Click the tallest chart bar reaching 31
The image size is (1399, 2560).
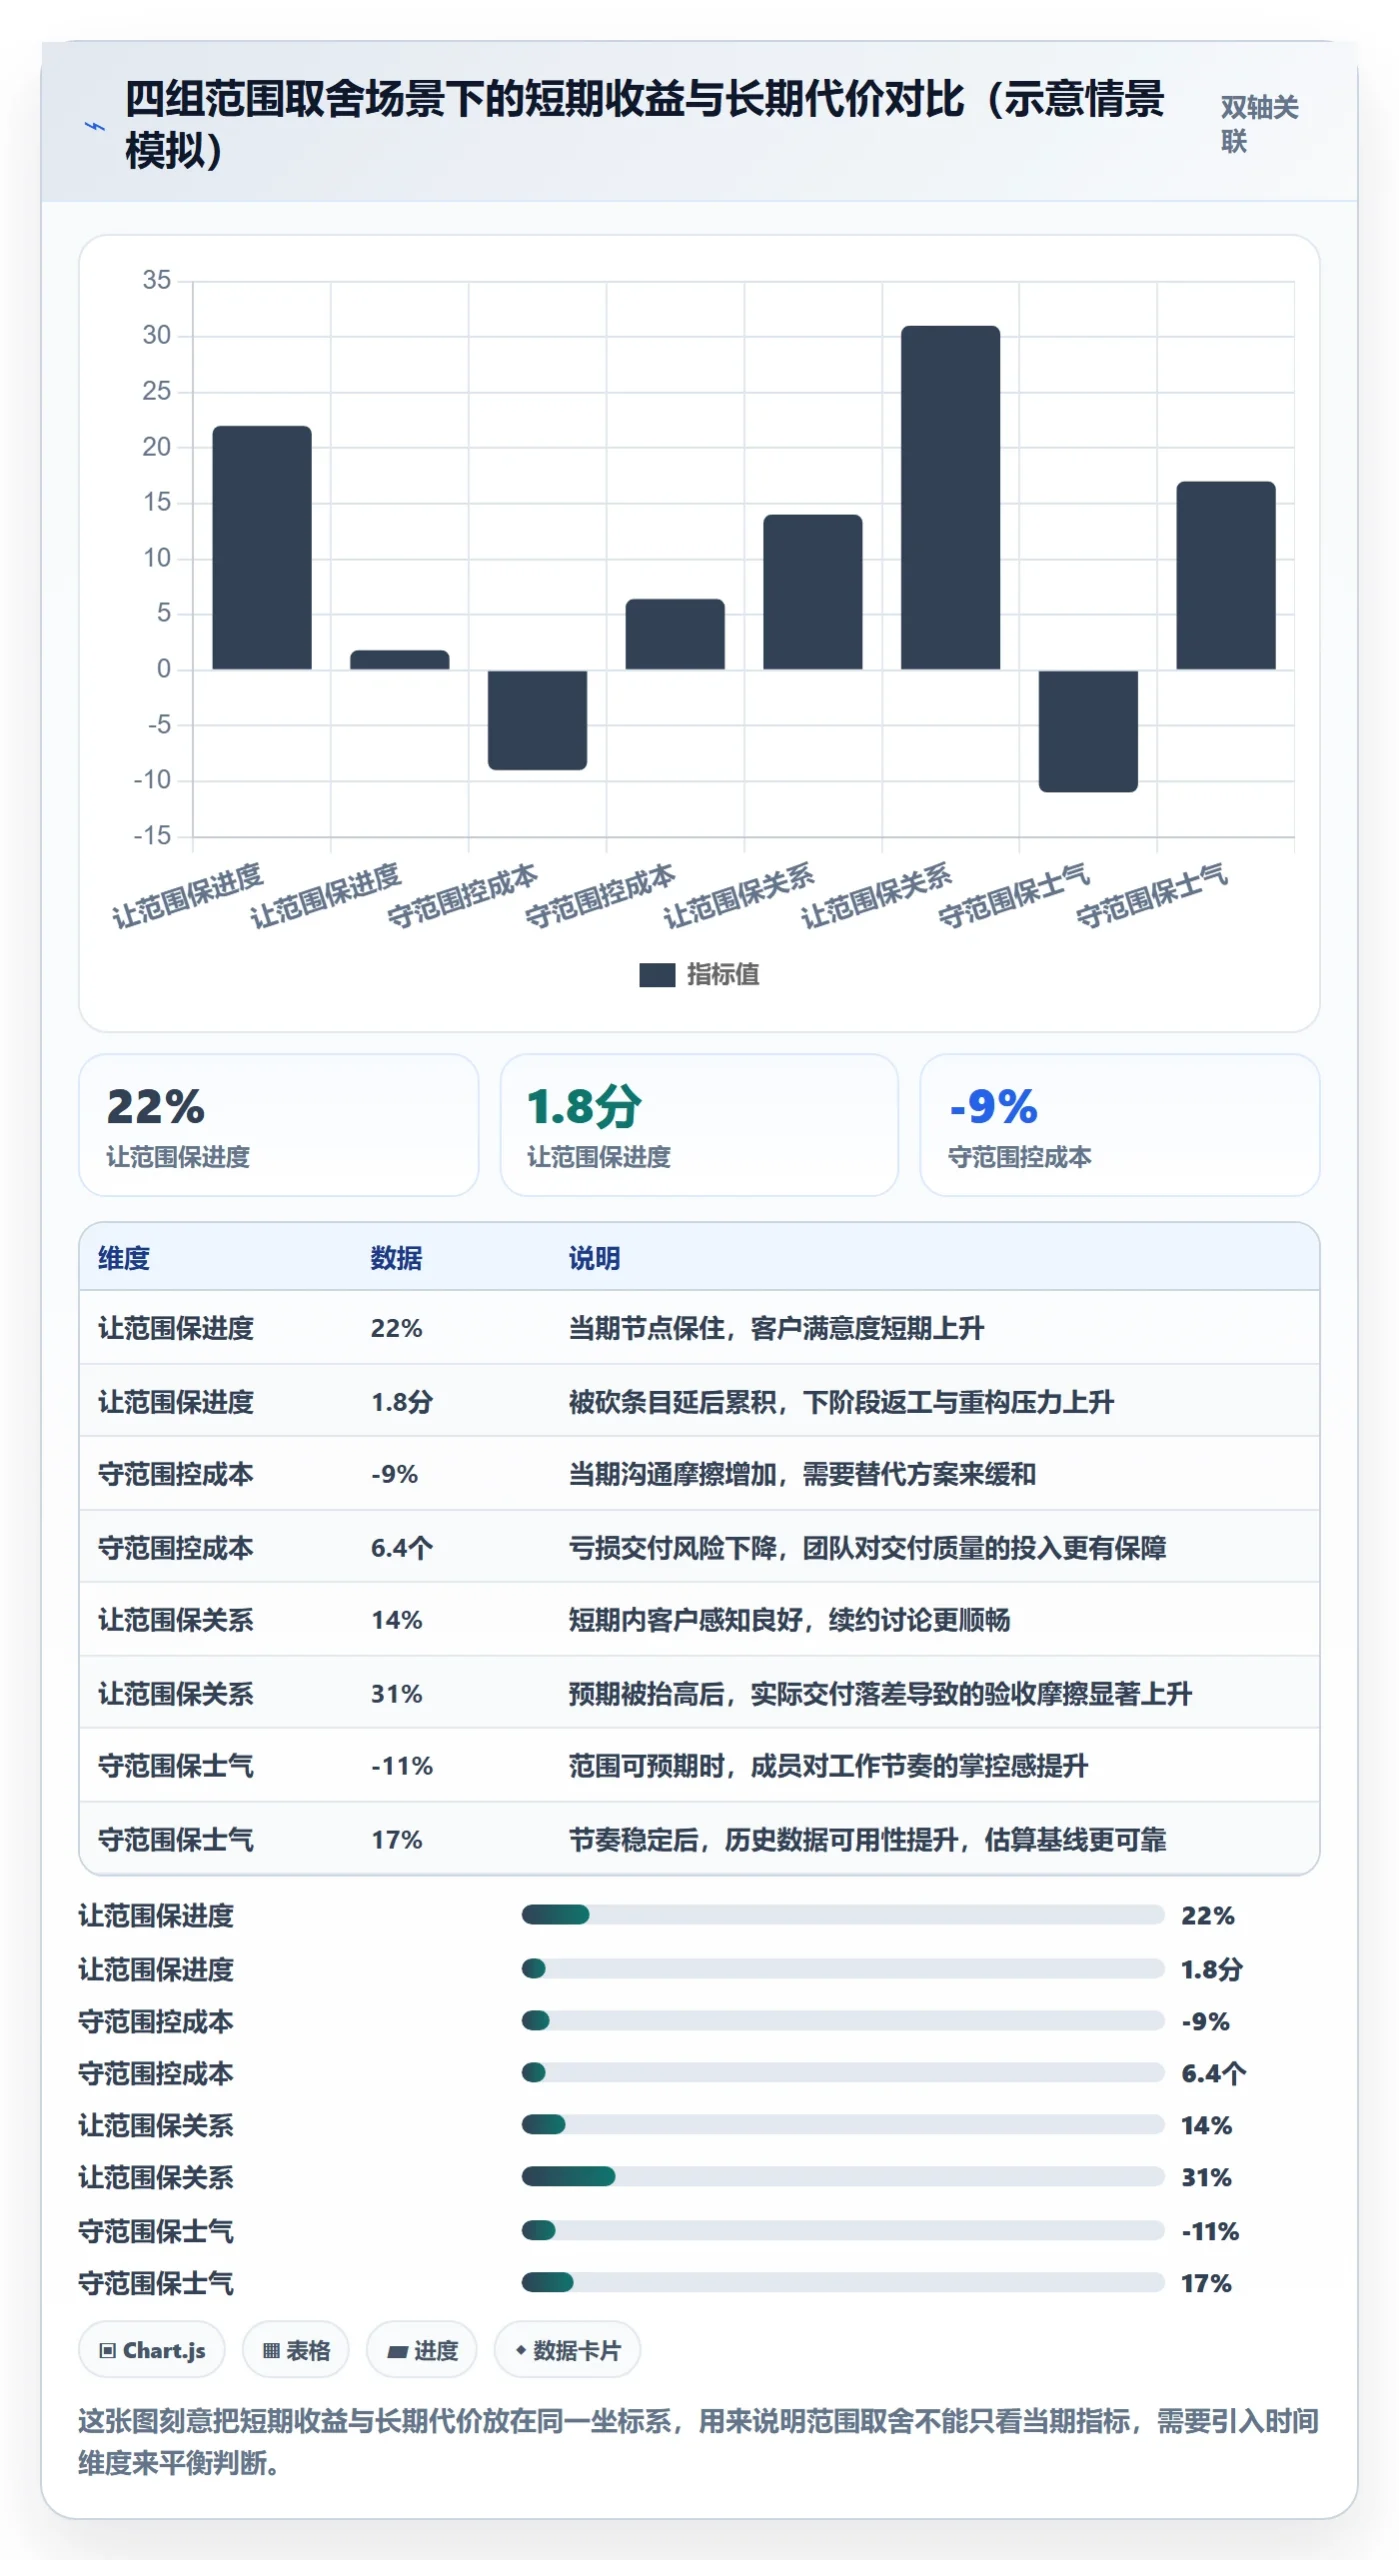coord(950,497)
